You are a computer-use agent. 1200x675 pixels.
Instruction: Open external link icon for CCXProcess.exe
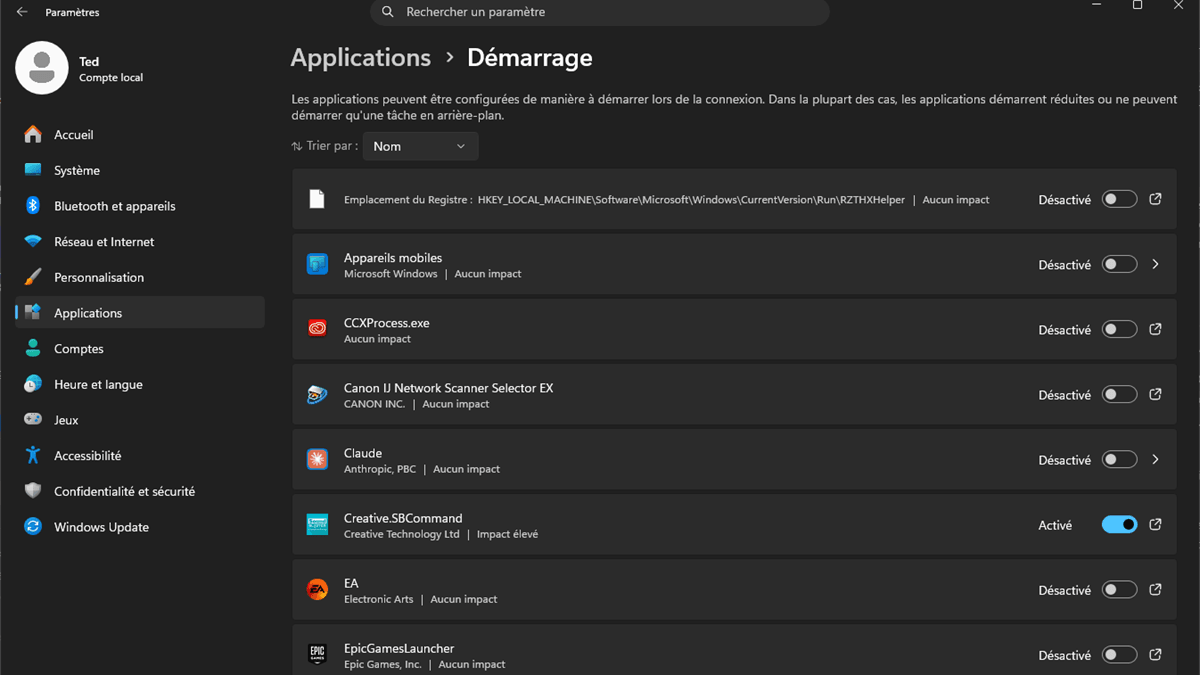point(1155,329)
